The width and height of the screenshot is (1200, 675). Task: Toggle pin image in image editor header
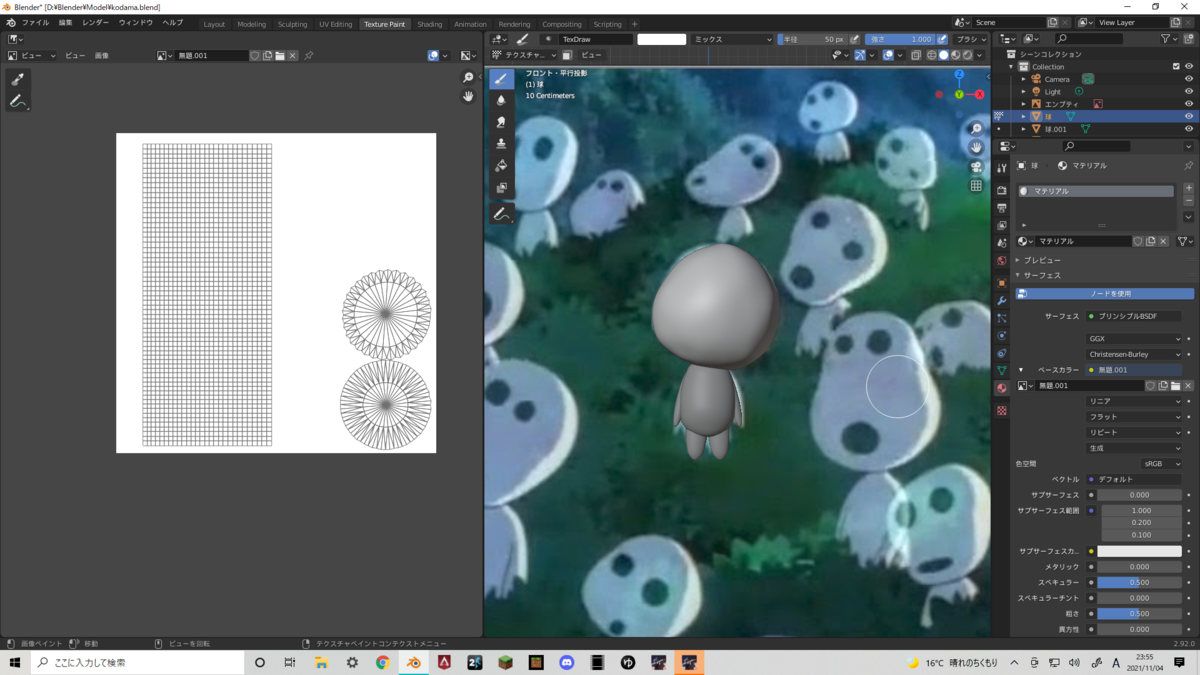point(309,56)
